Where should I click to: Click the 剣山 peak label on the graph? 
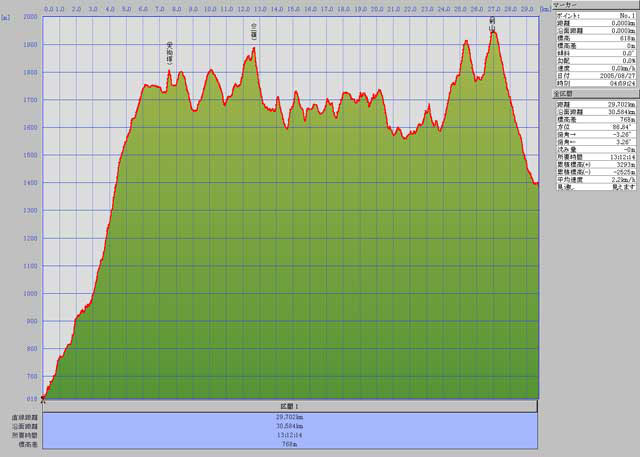click(x=492, y=23)
